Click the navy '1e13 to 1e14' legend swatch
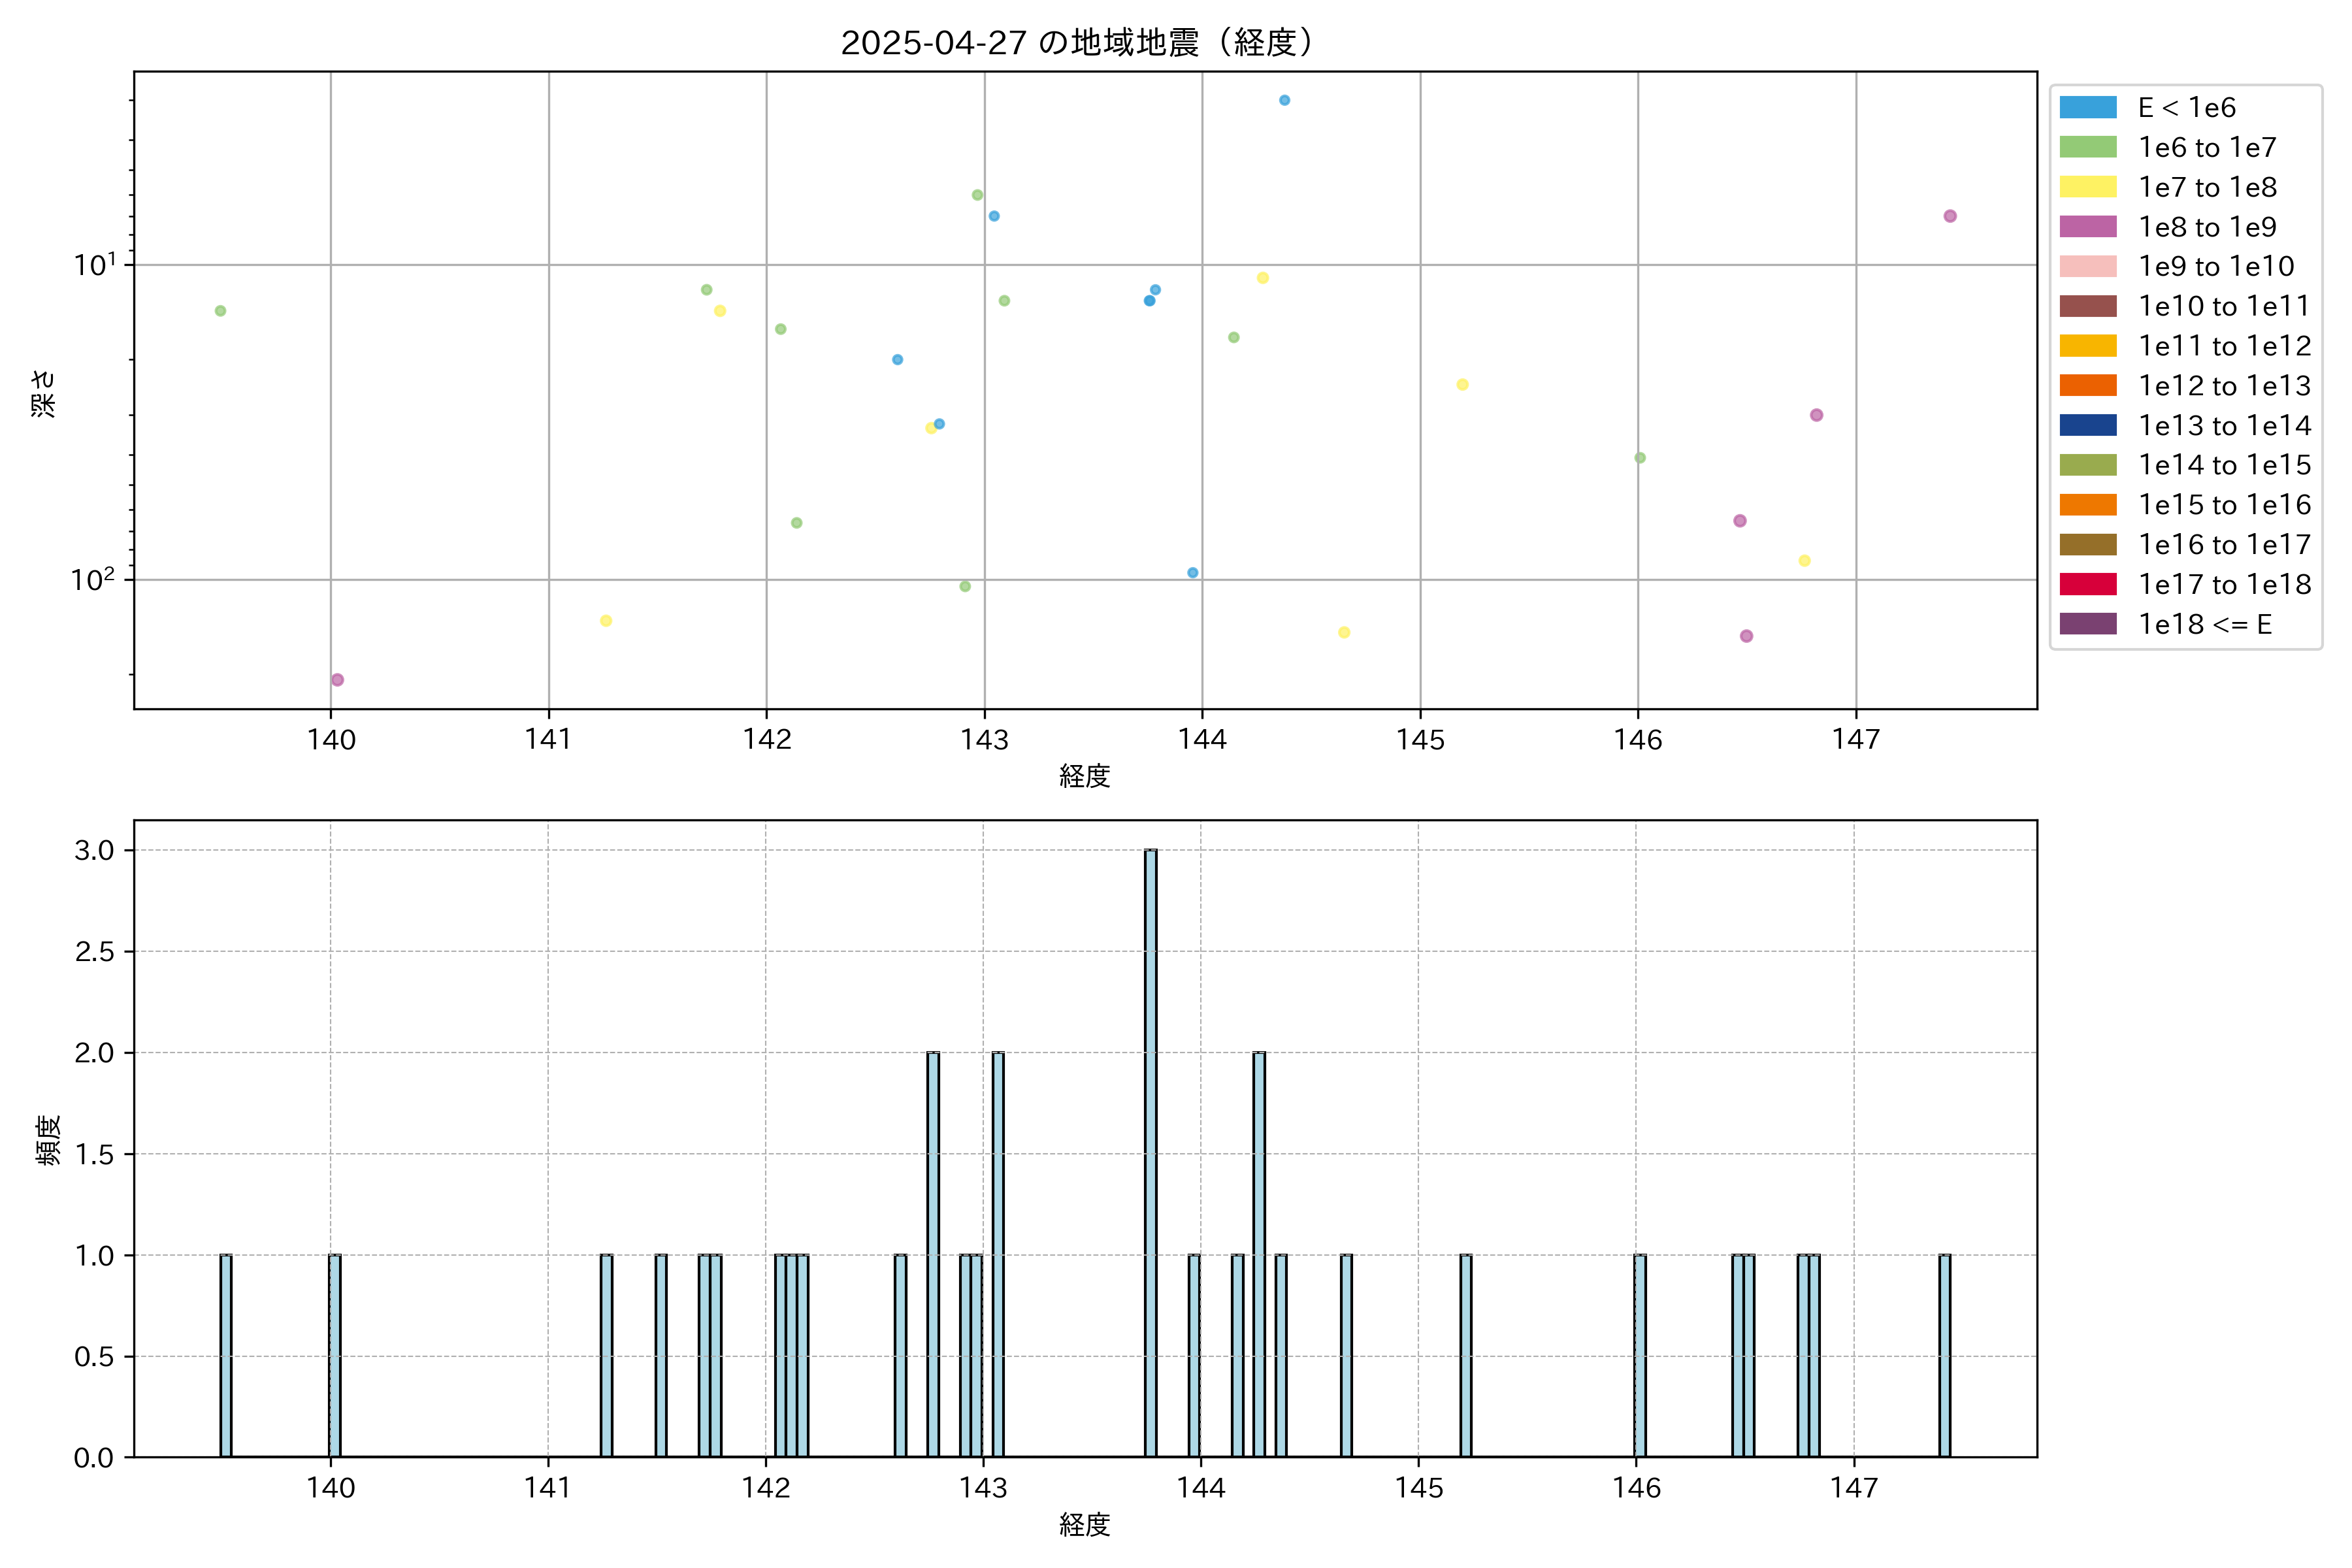2352x1568 pixels. (x=2087, y=426)
